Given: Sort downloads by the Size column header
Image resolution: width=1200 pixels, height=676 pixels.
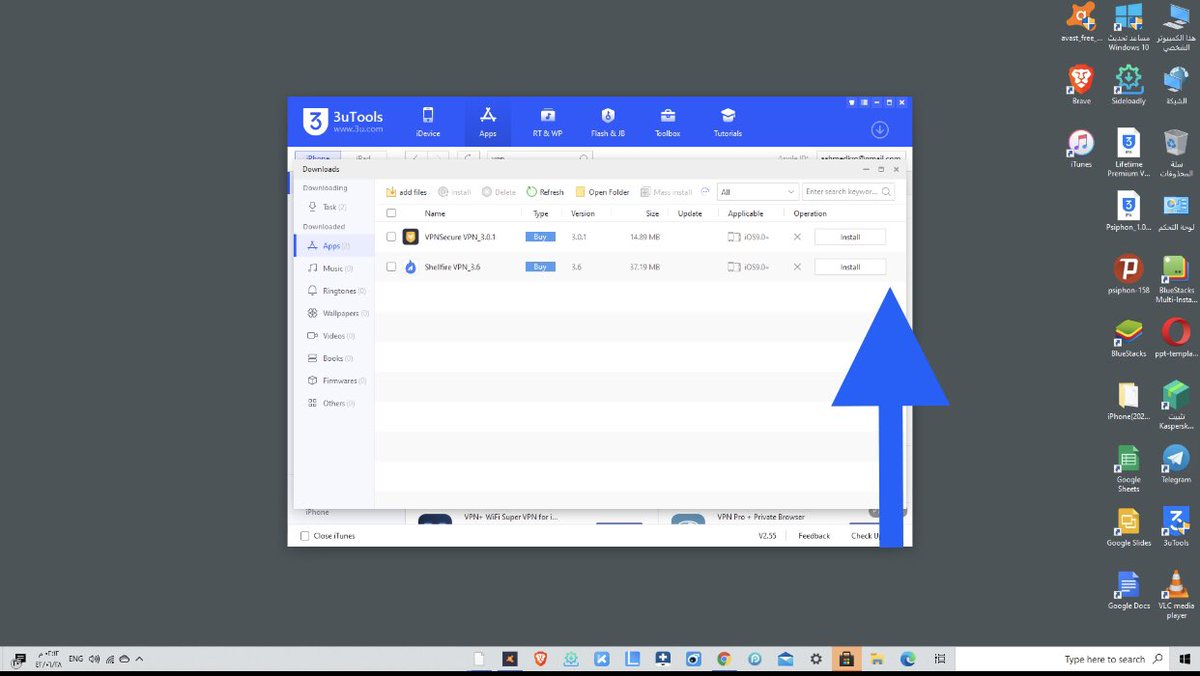Looking at the screenshot, I should click(652, 213).
